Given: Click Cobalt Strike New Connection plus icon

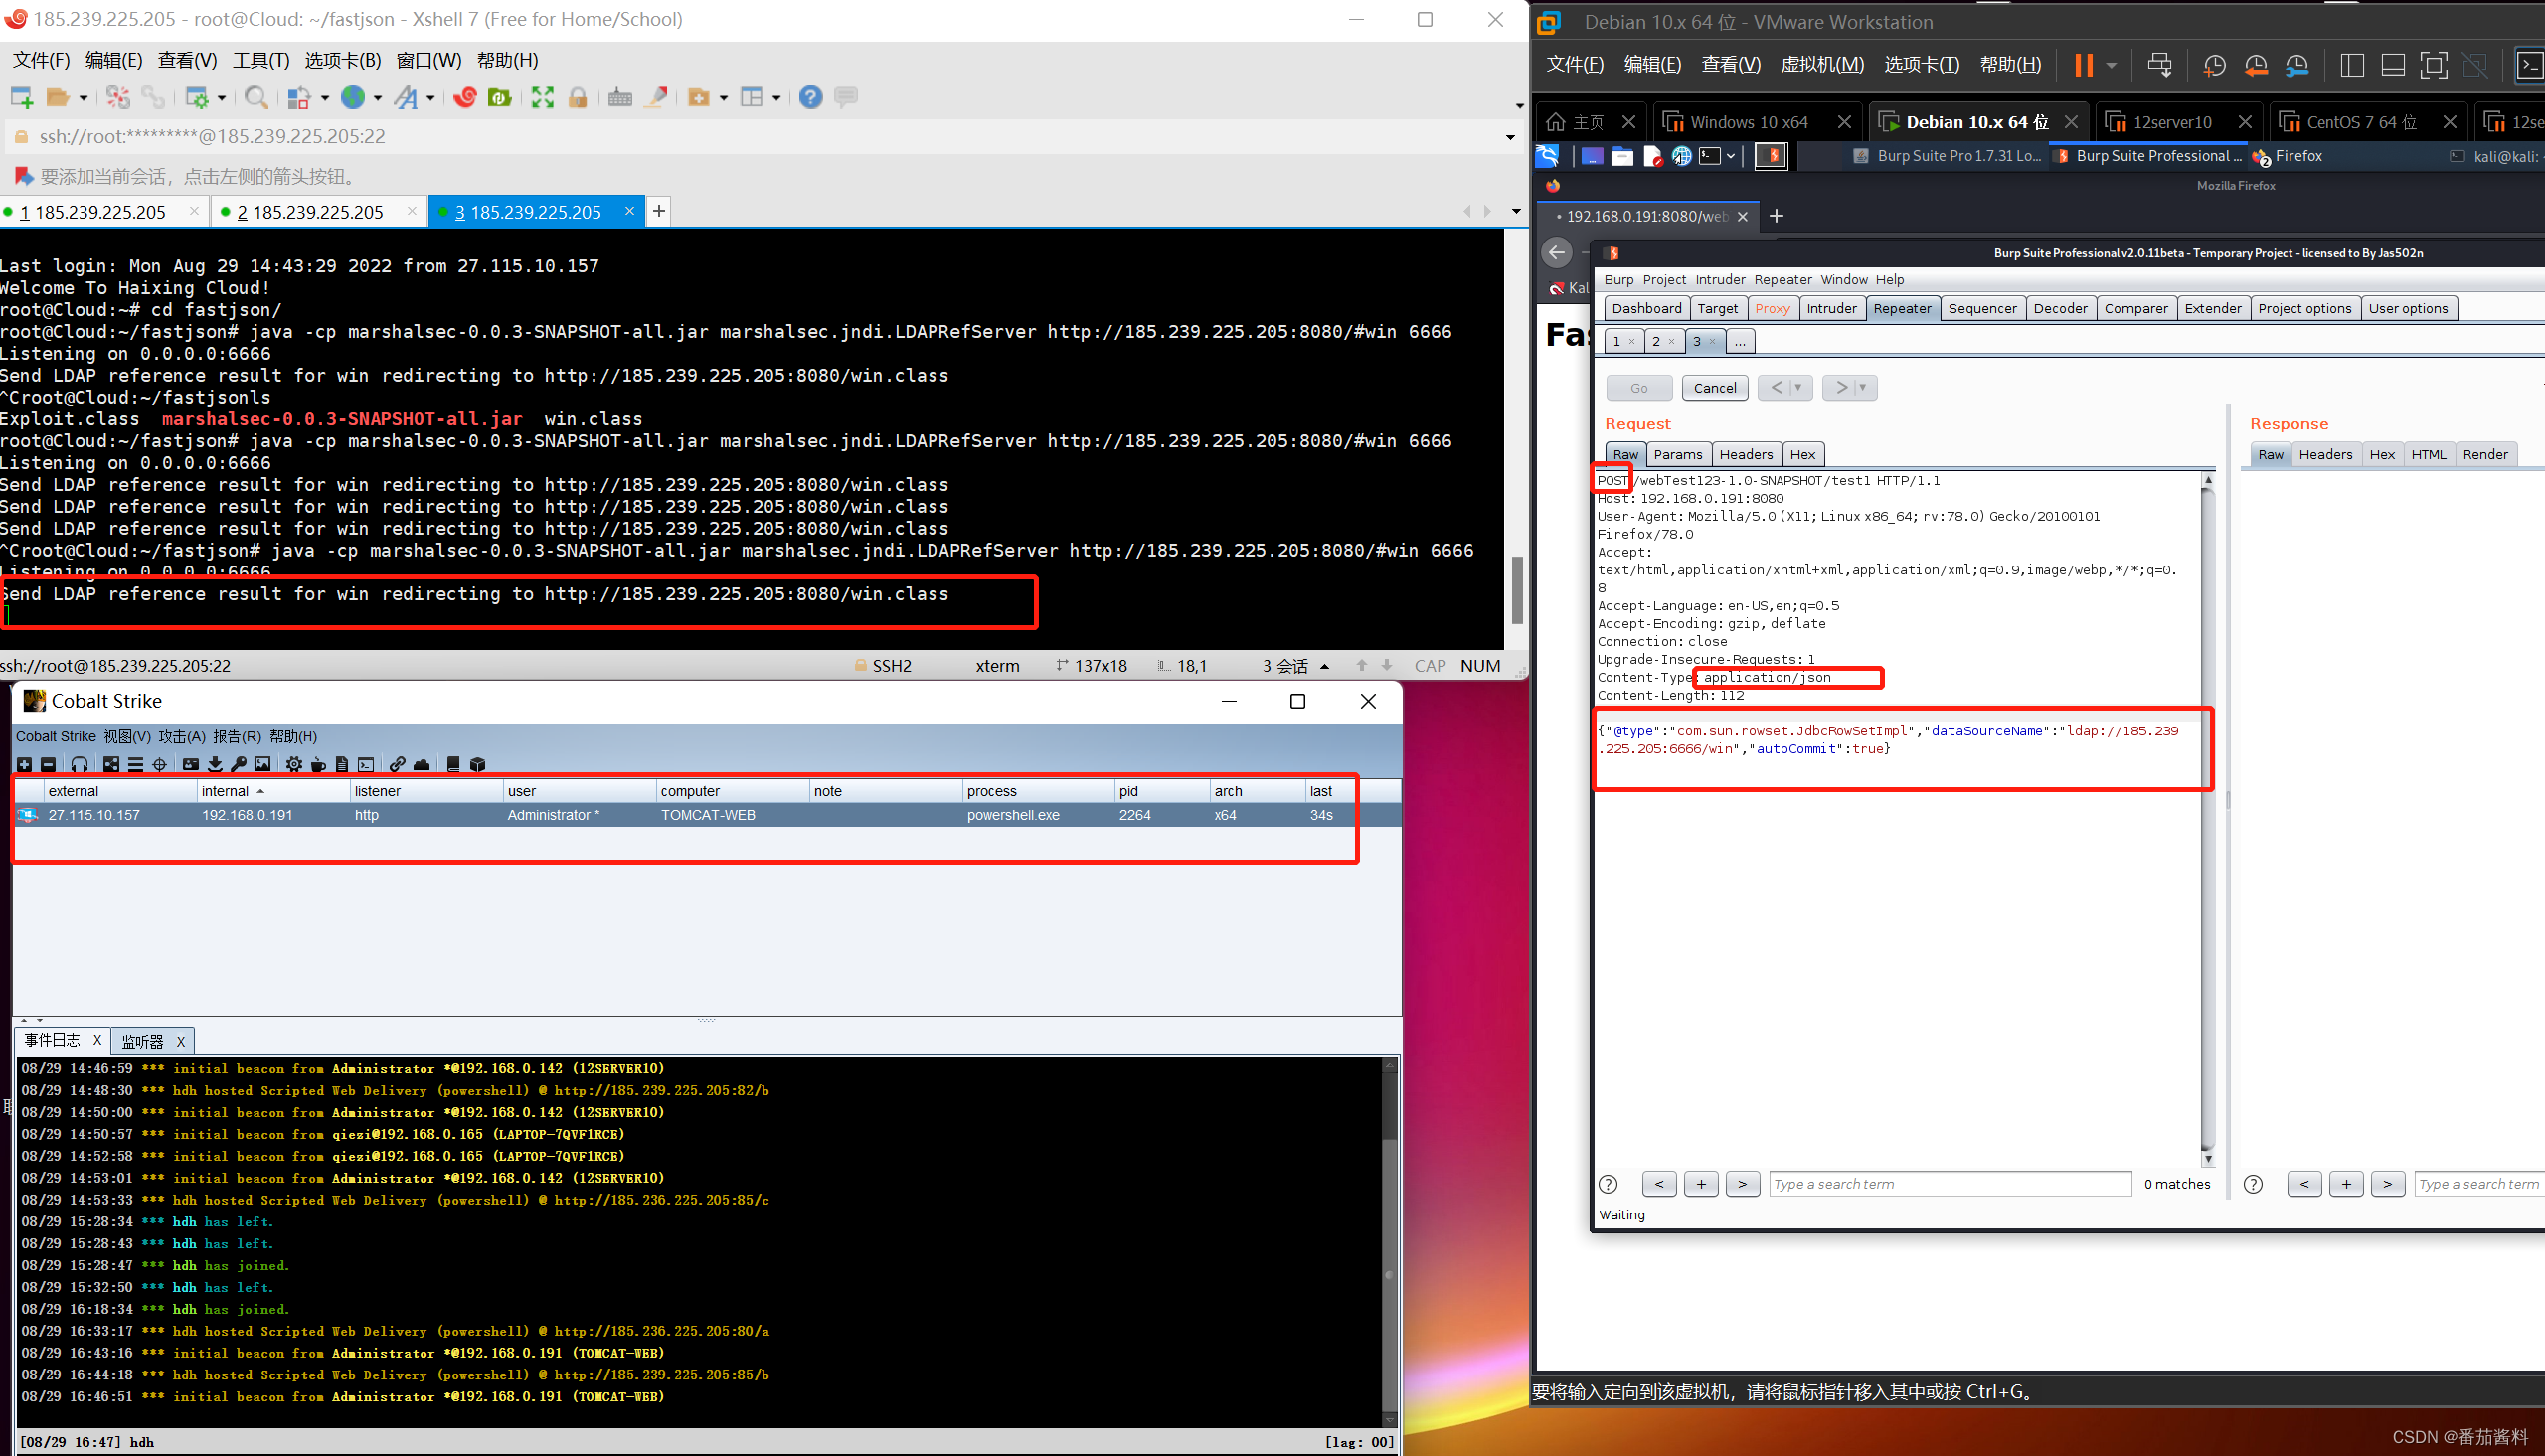Looking at the screenshot, I should [24, 764].
